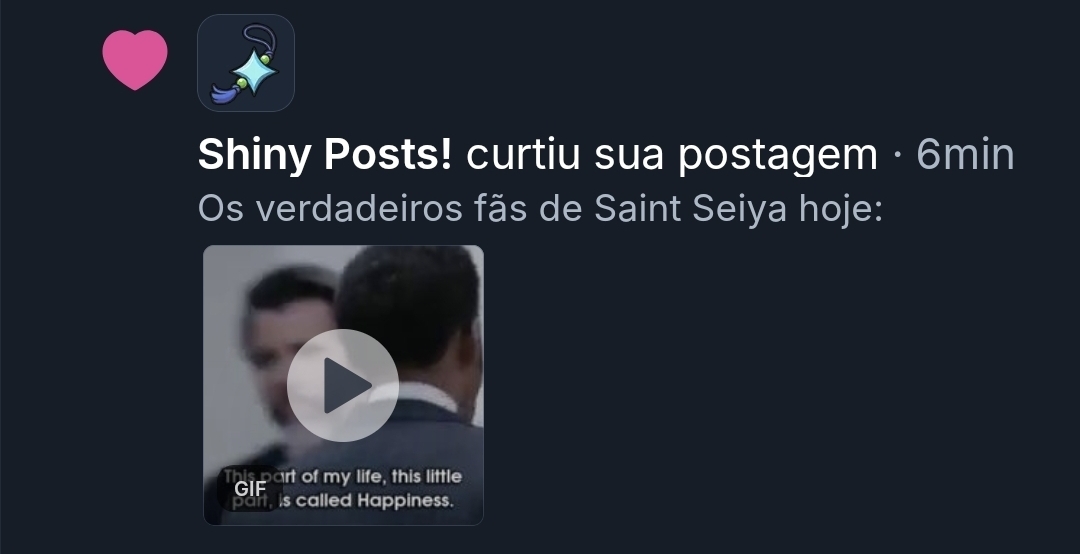Click the "curtiu sua postagem" notification text
Image resolution: width=1080 pixels, height=554 pixels.
(672, 155)
